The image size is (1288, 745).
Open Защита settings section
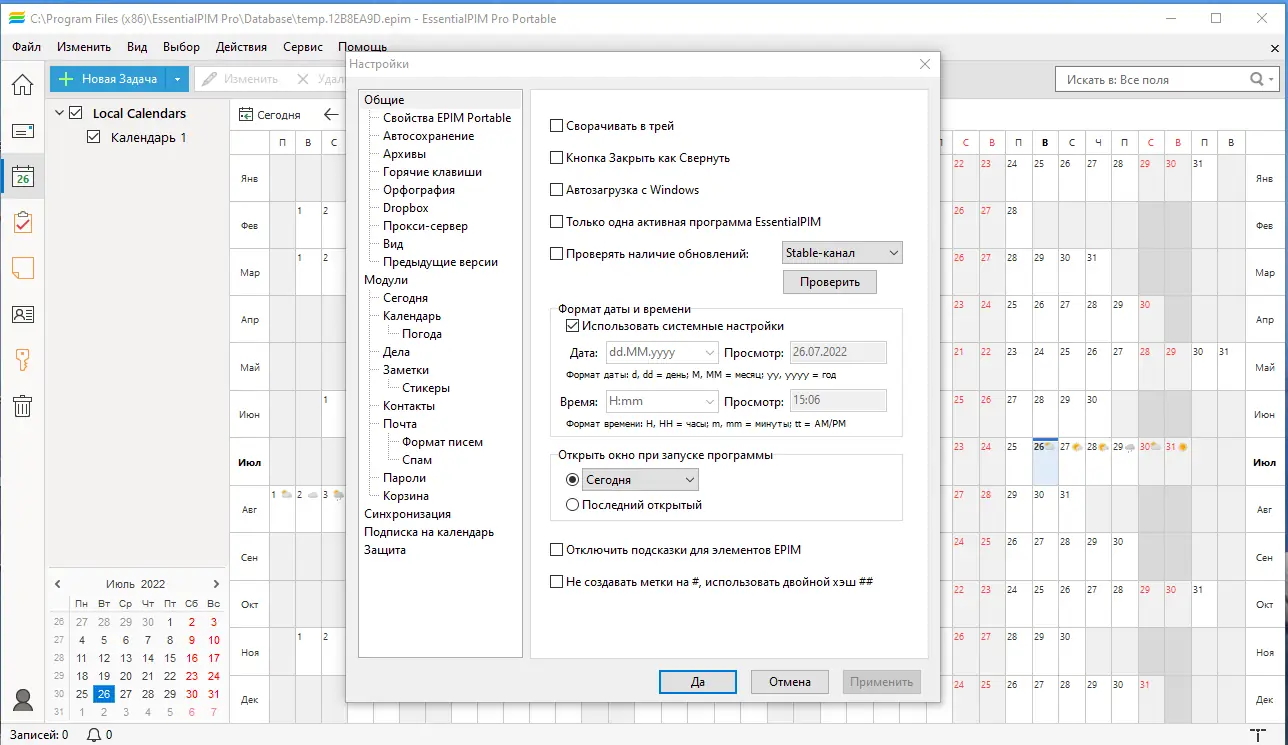point(385,550)
